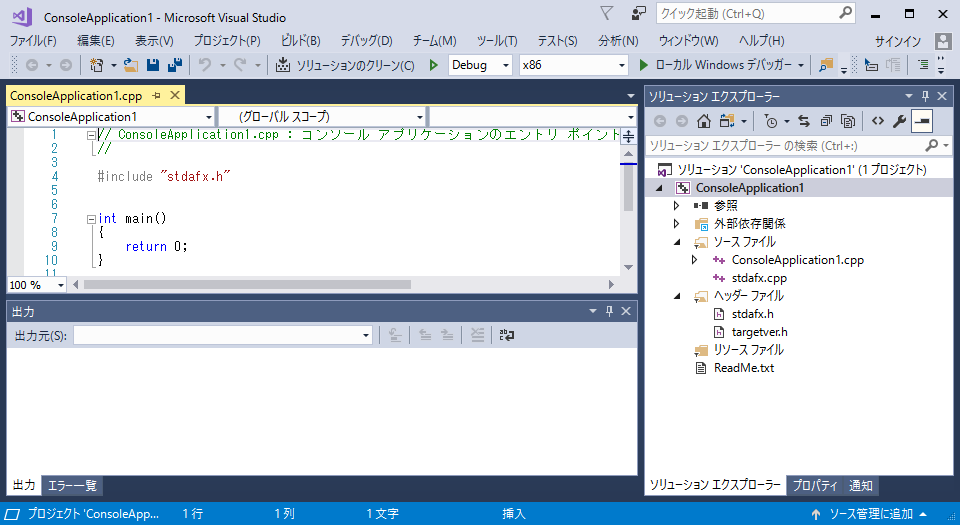This screenshot has height=525, width=960.
Task: Select stdafx.cpp in Solution Explorer
Action: click(759, 278)
